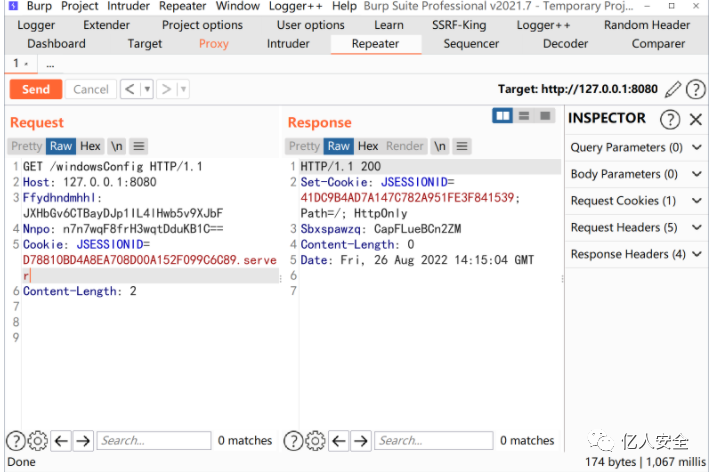Focus the response search field

click(433, 440)
